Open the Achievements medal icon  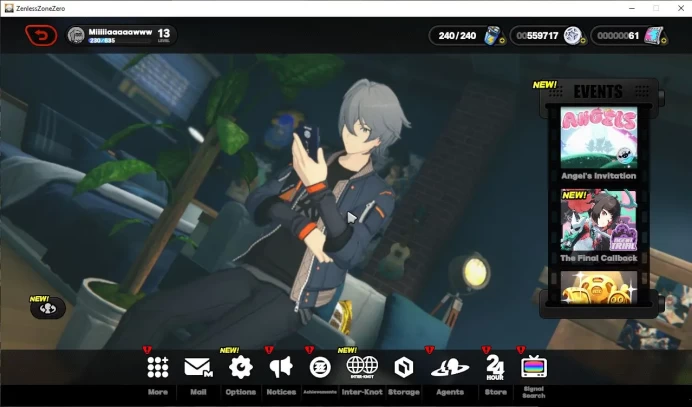pyautogui.click(x=320, y=367)
